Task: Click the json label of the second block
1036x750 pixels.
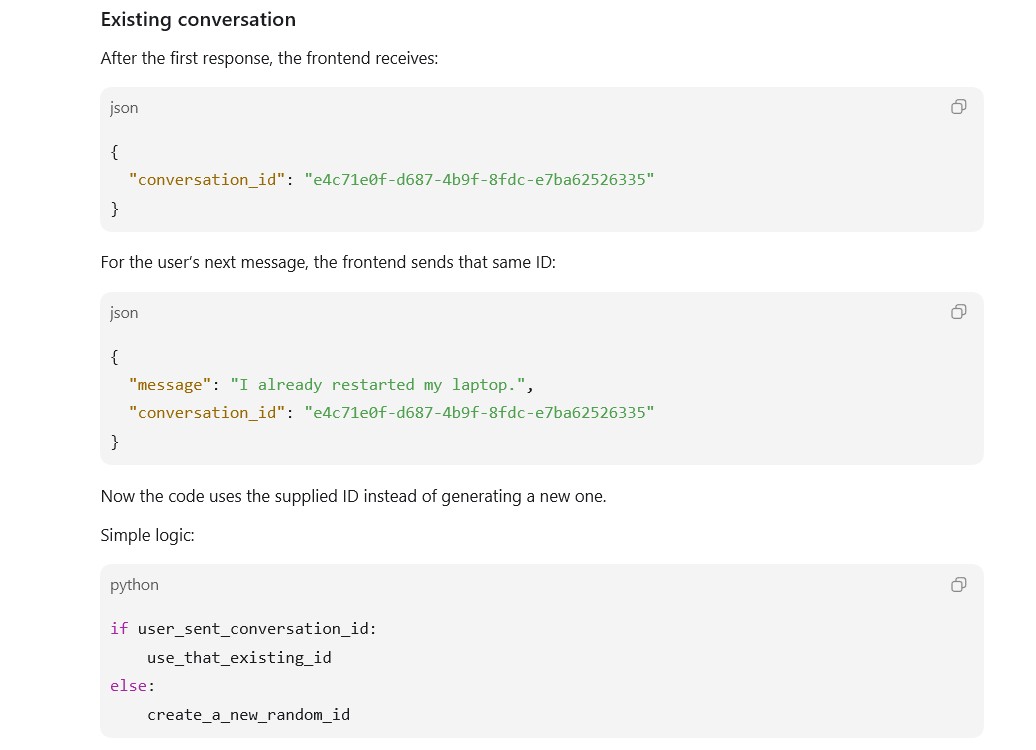Action: 124,313
